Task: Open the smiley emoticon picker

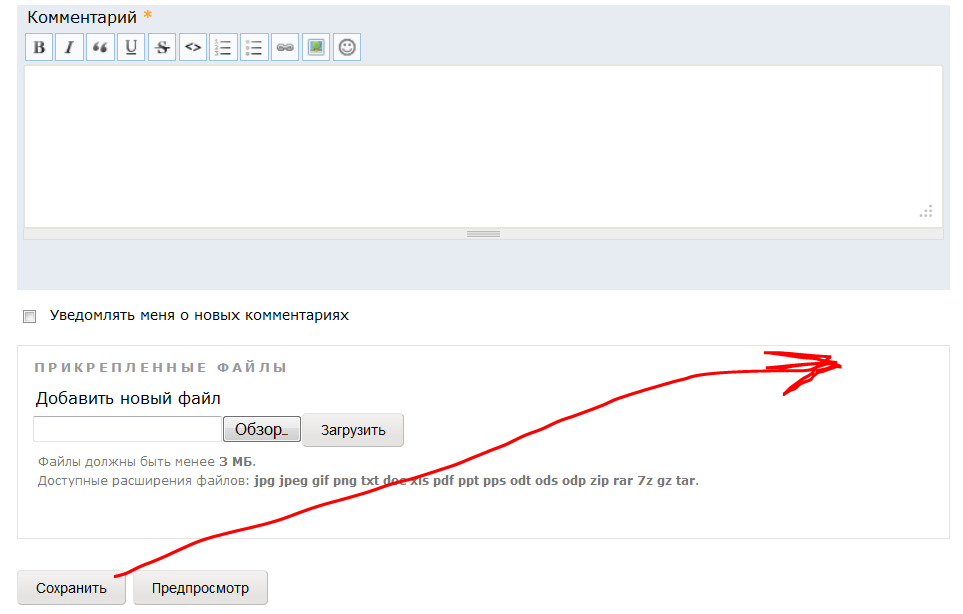Action: [347, 47]
